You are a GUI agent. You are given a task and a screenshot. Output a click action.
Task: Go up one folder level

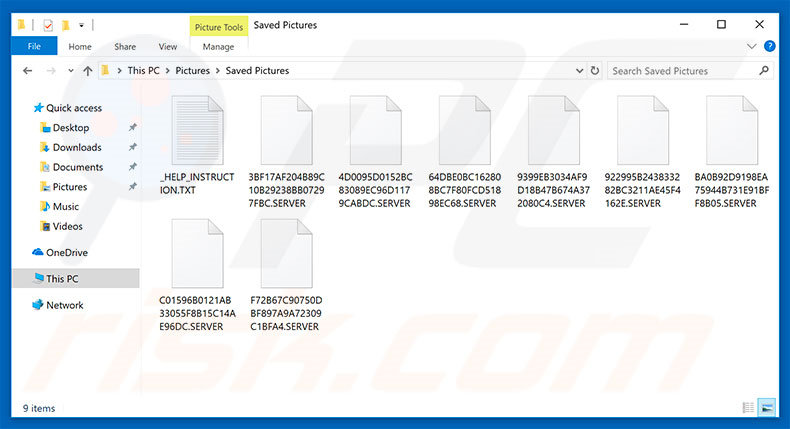click(88, 71)
